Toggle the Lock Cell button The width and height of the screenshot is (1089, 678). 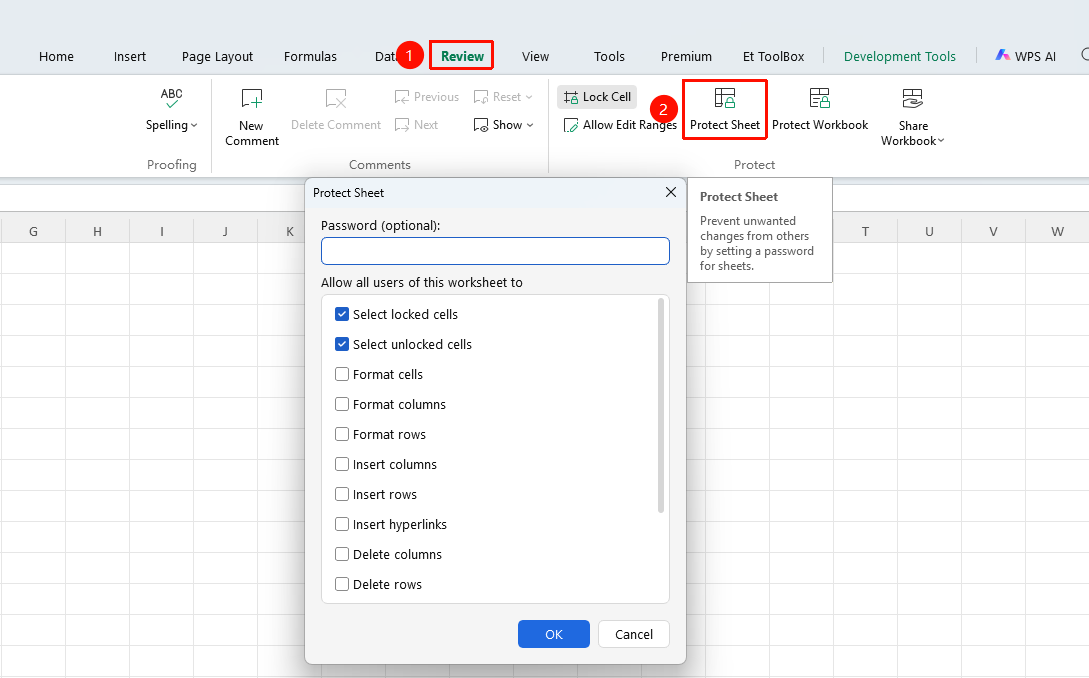pos(597,97)
